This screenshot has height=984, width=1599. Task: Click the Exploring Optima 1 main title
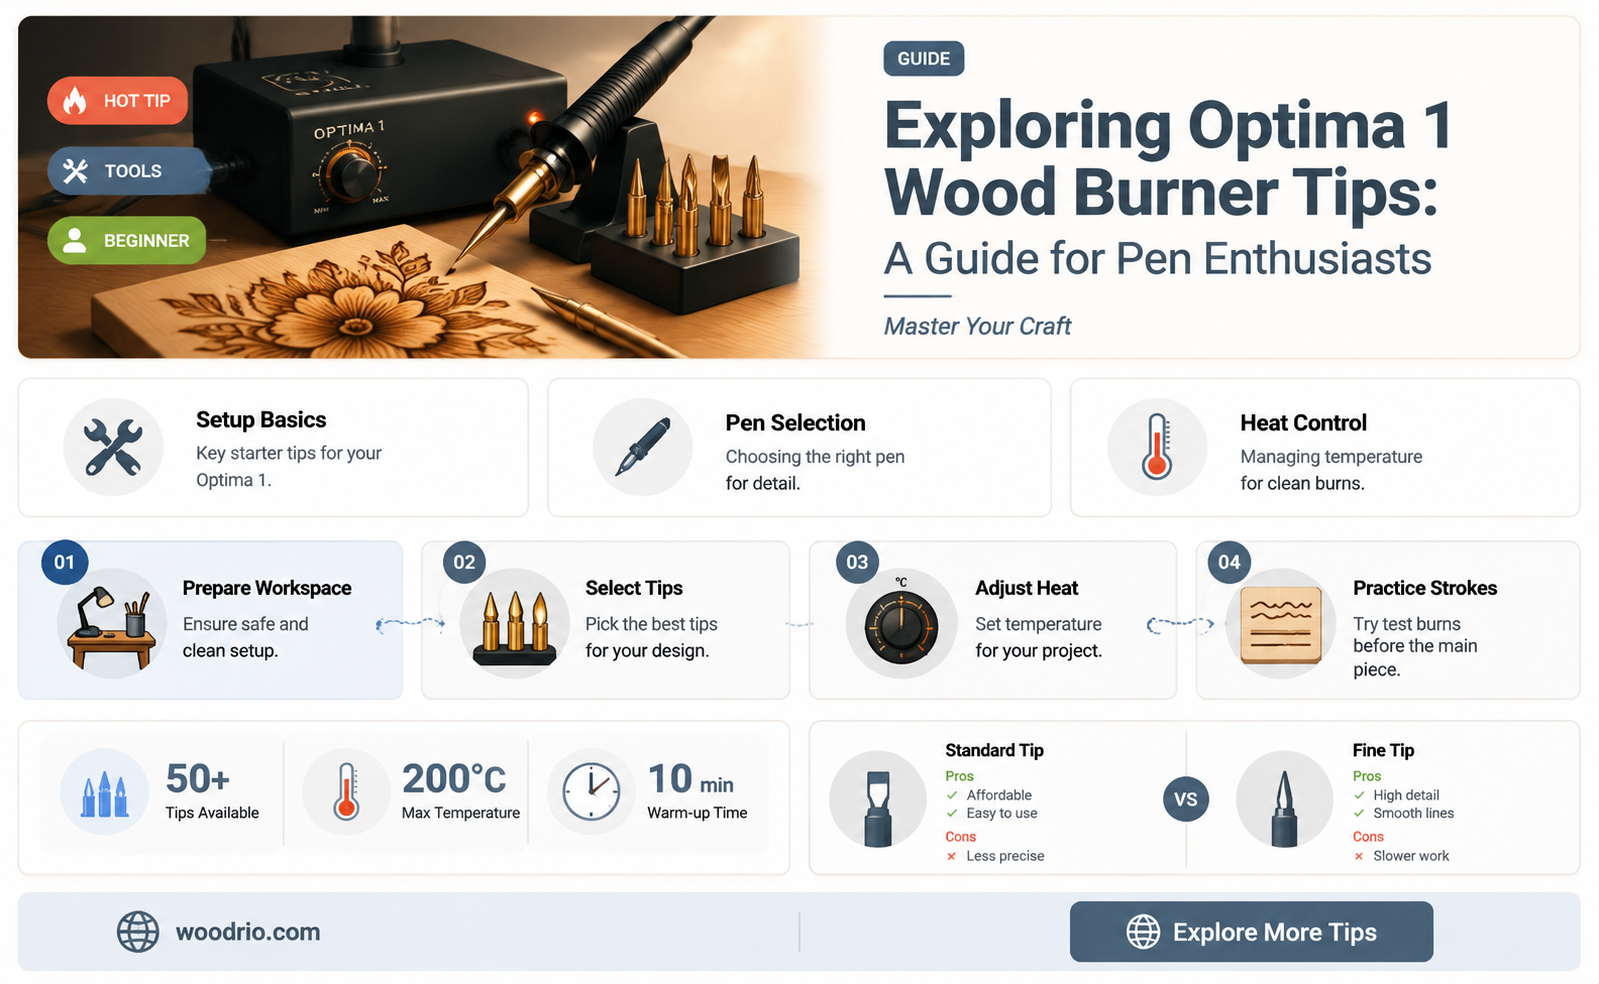[x=1168, y=158]
